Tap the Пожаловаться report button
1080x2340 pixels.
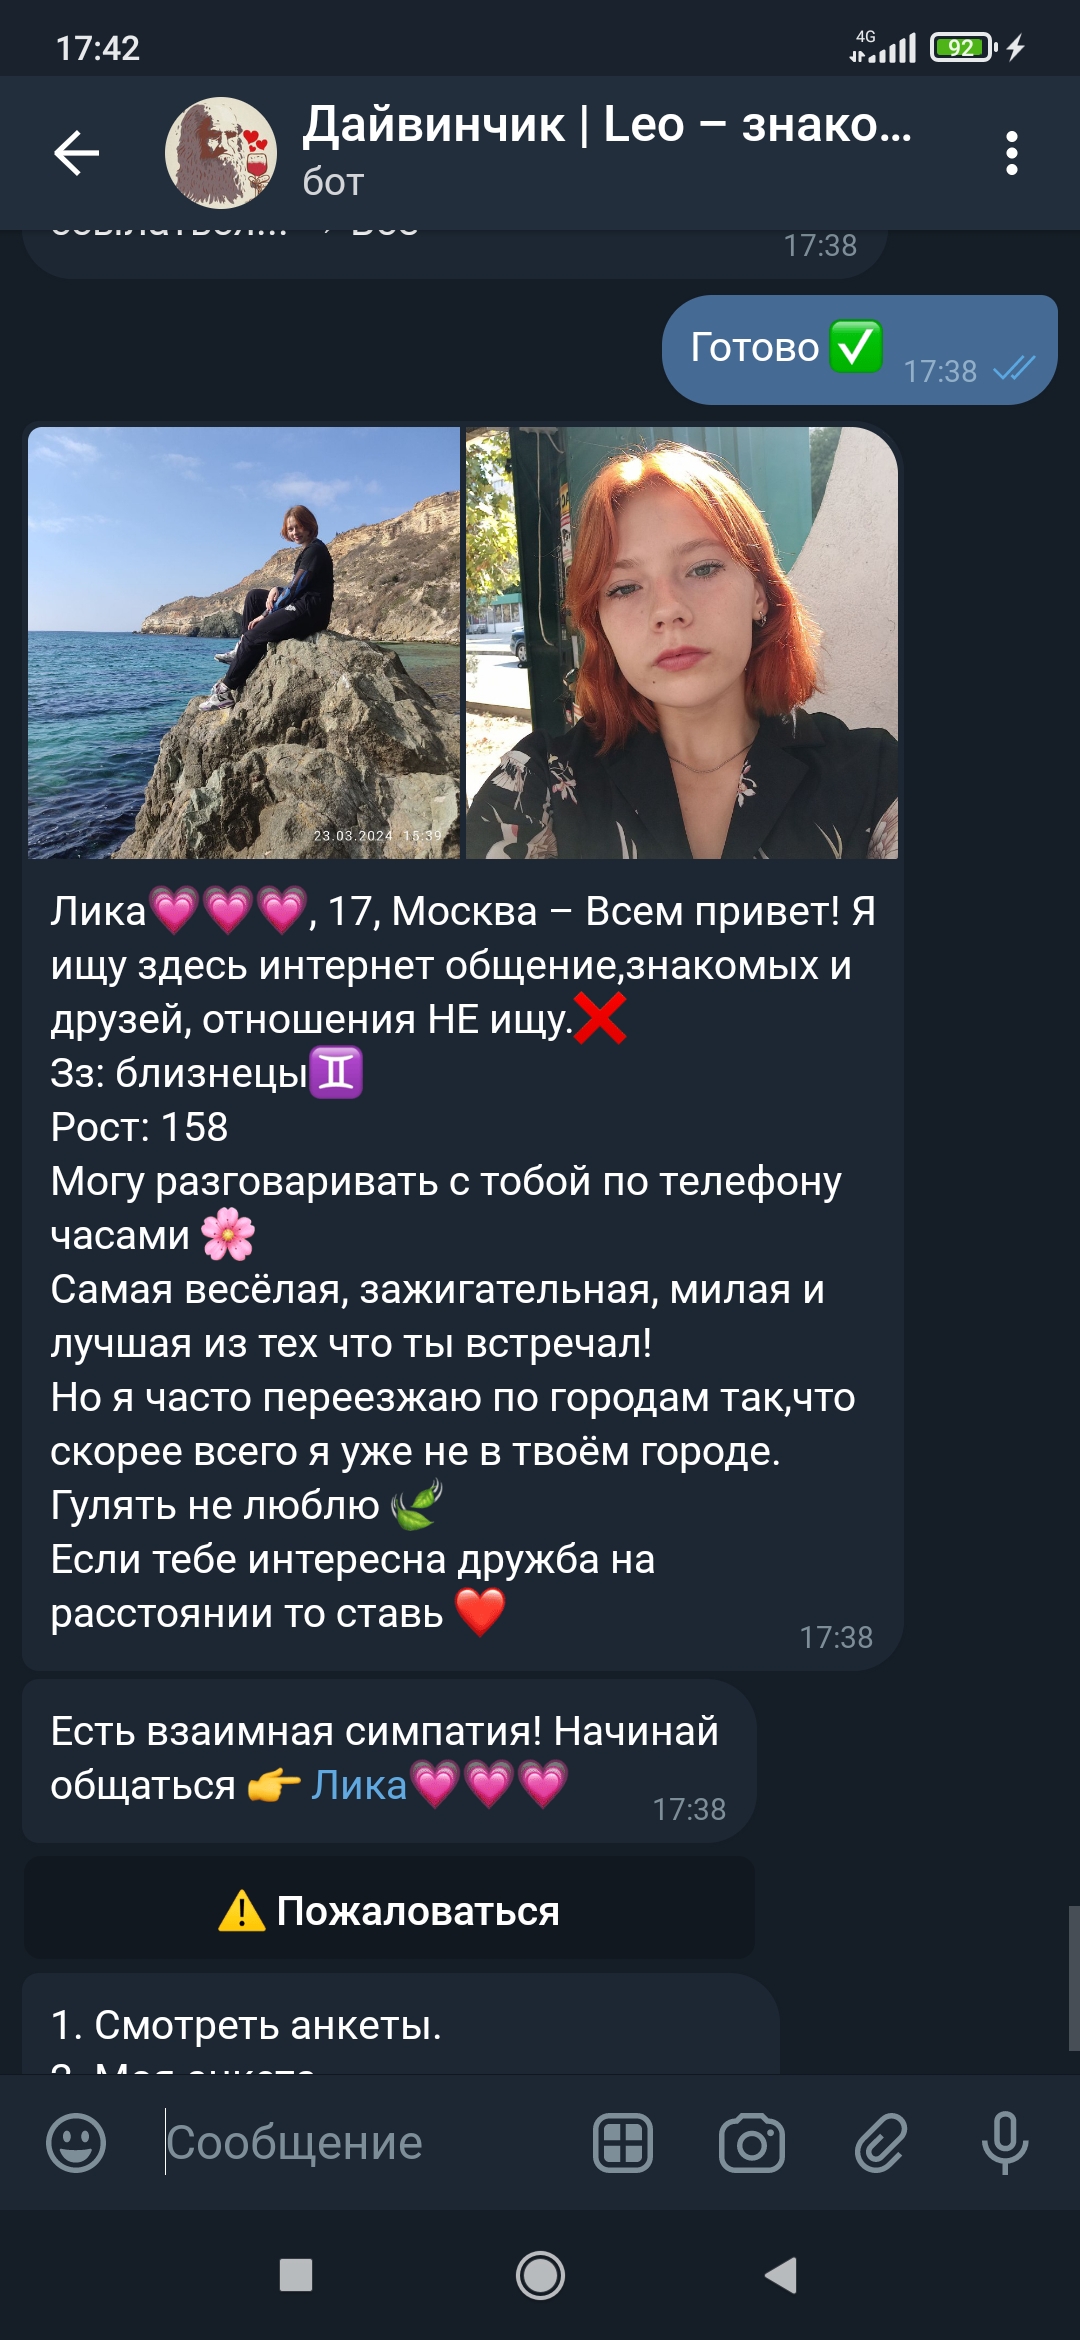point(389,1910)
